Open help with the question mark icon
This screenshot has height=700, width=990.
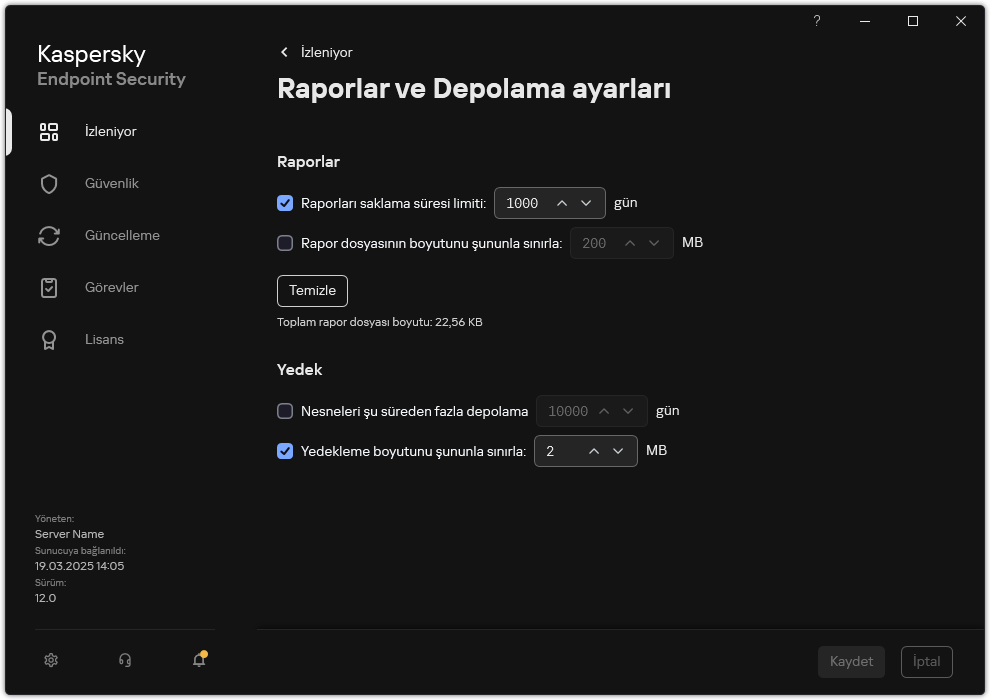coord(816,21)
